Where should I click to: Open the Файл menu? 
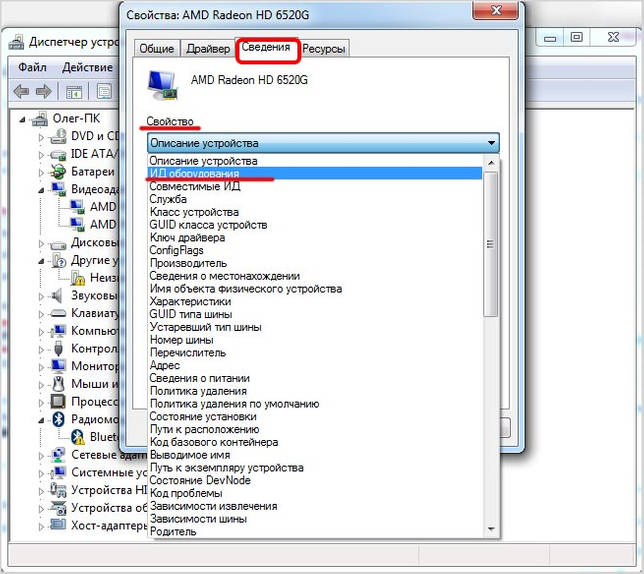tap(32, 67)
